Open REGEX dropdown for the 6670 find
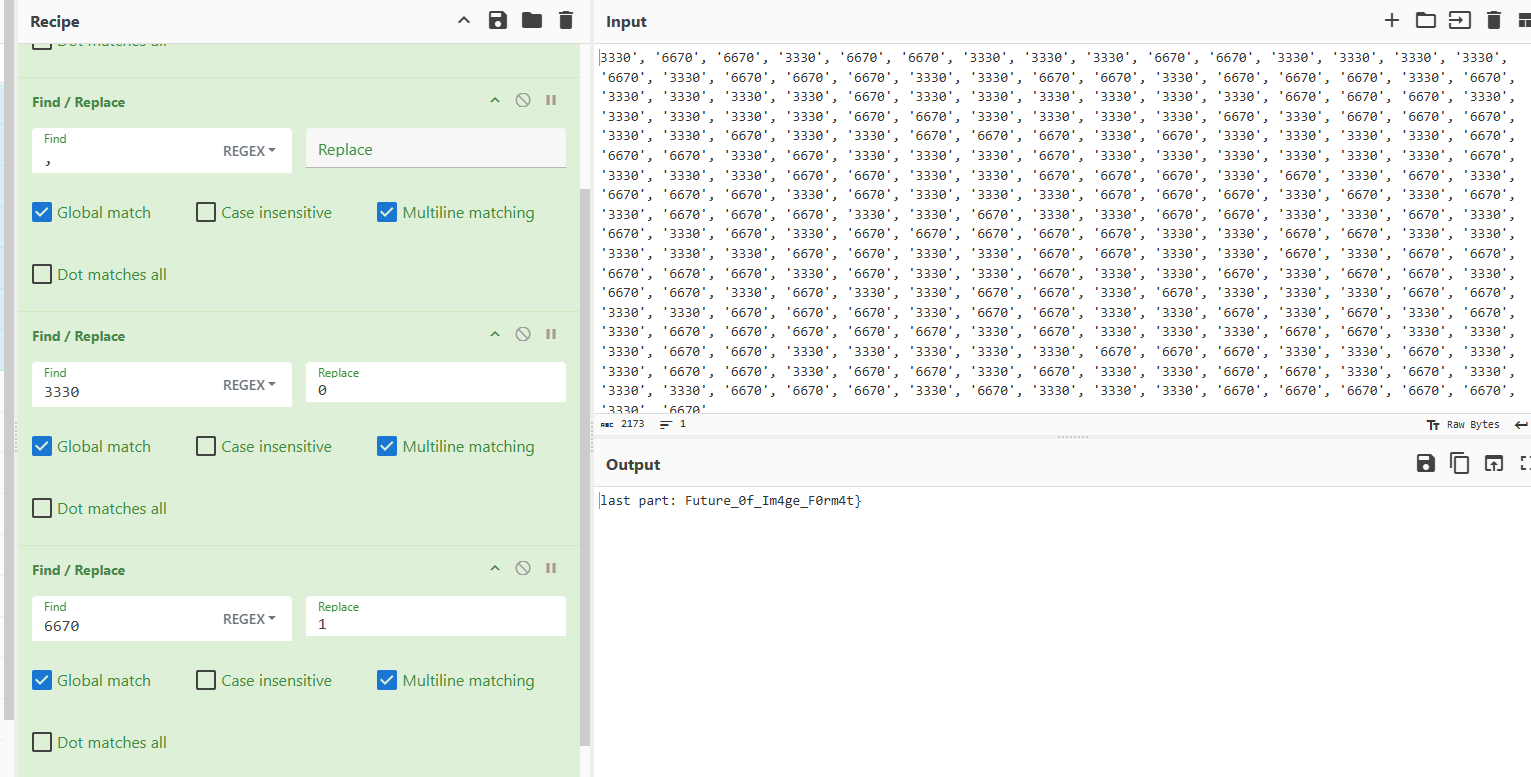1531x777 pixels. (x=249, y=619)
